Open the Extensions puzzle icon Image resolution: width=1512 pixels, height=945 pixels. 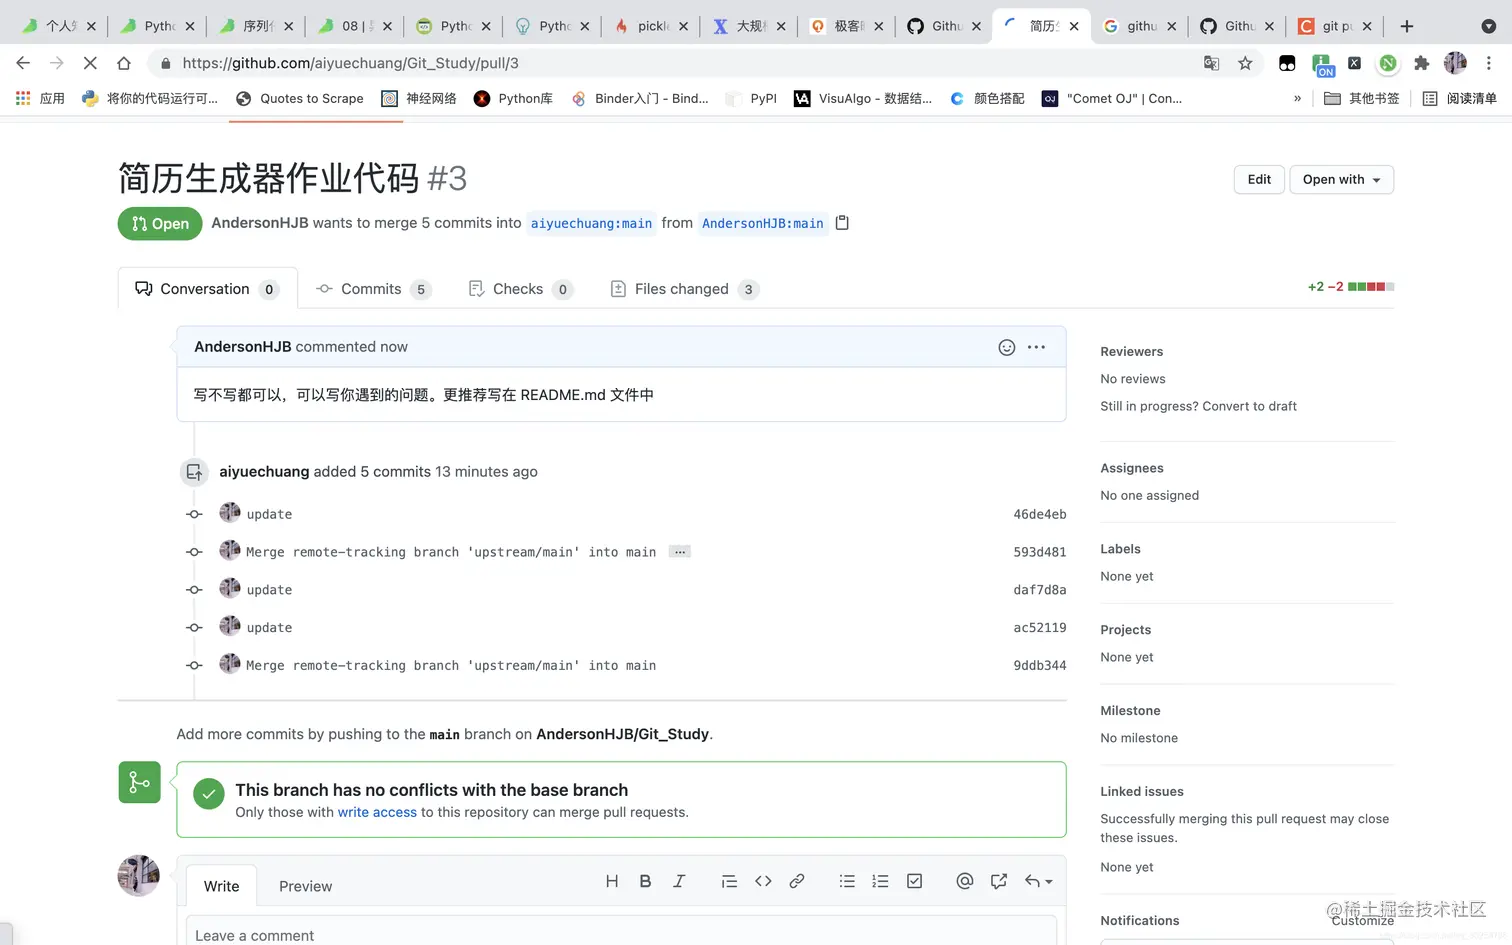pos(1421,63)
